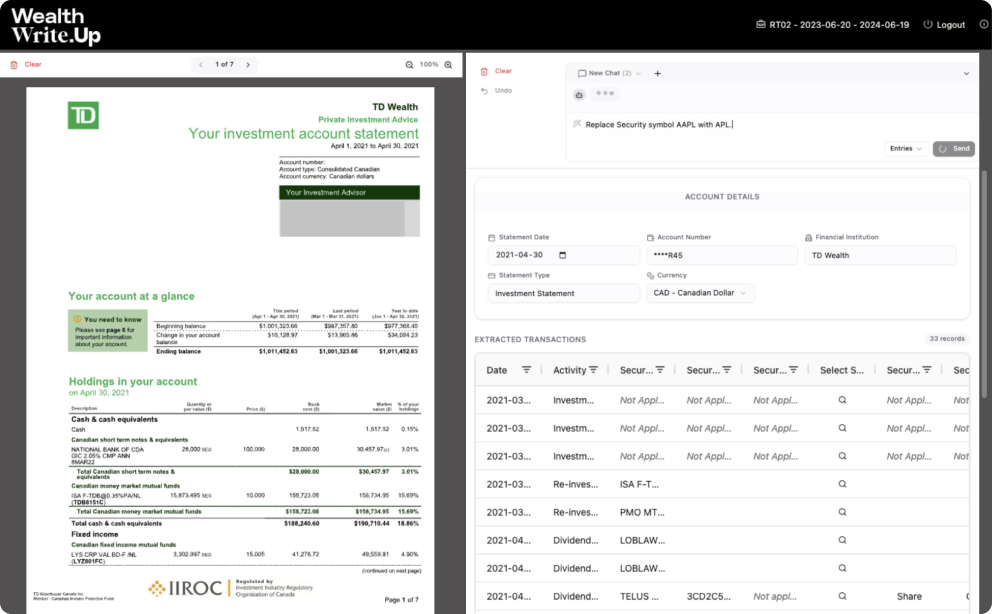Click the 100% zoom level text

coord(429,64)
